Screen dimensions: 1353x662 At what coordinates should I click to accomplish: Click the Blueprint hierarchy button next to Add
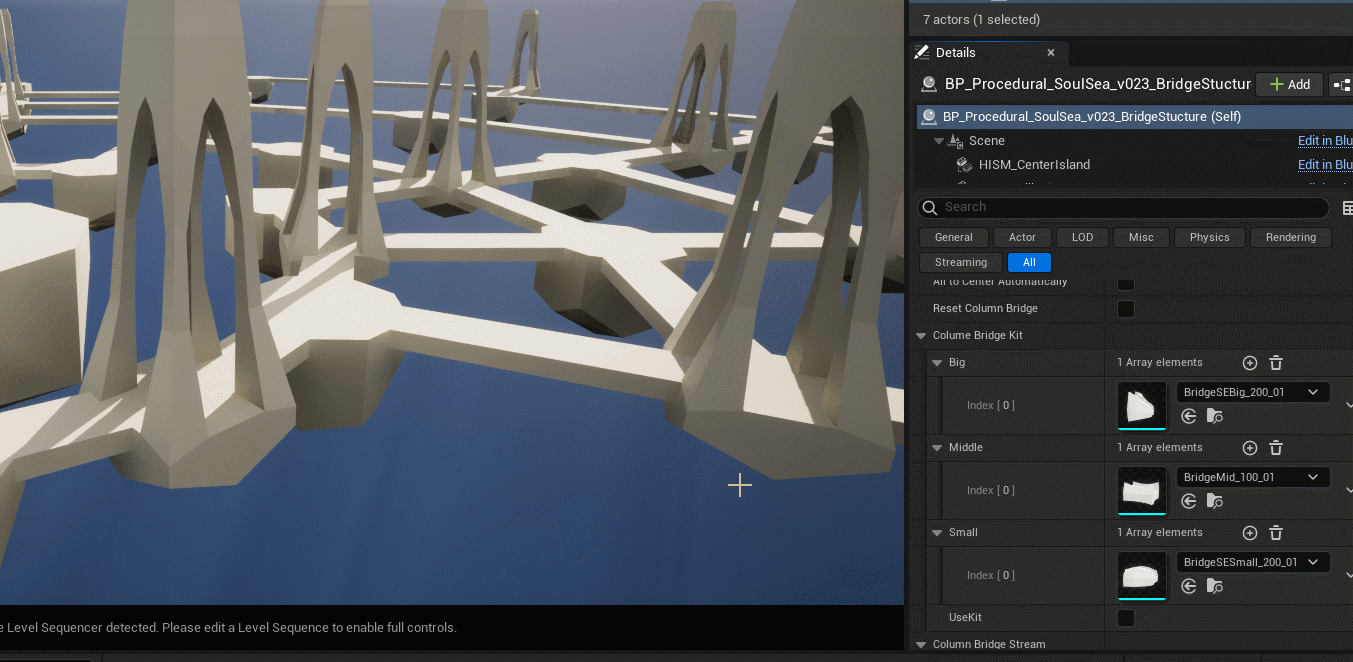coord(1341,85)
